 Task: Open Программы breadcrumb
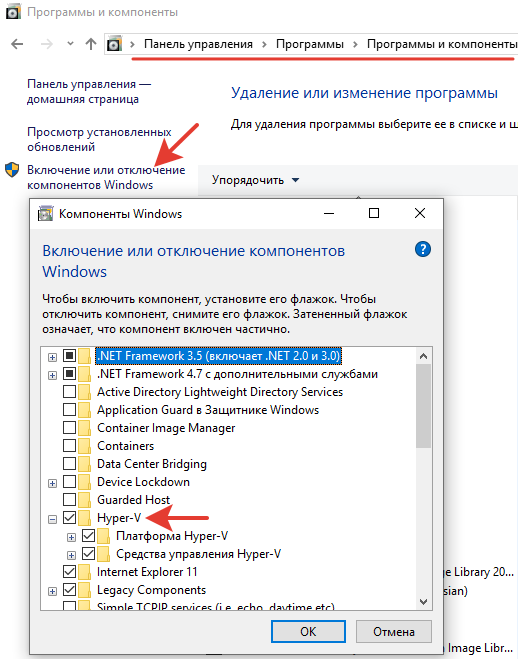[x=310, y=44]
